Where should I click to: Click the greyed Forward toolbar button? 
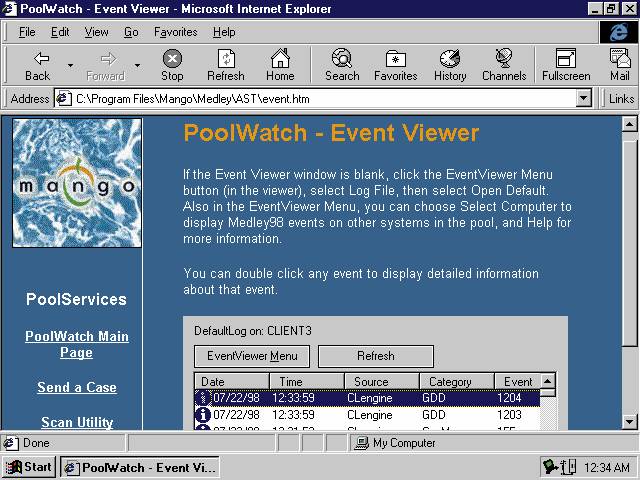click(x=105, y=65)
